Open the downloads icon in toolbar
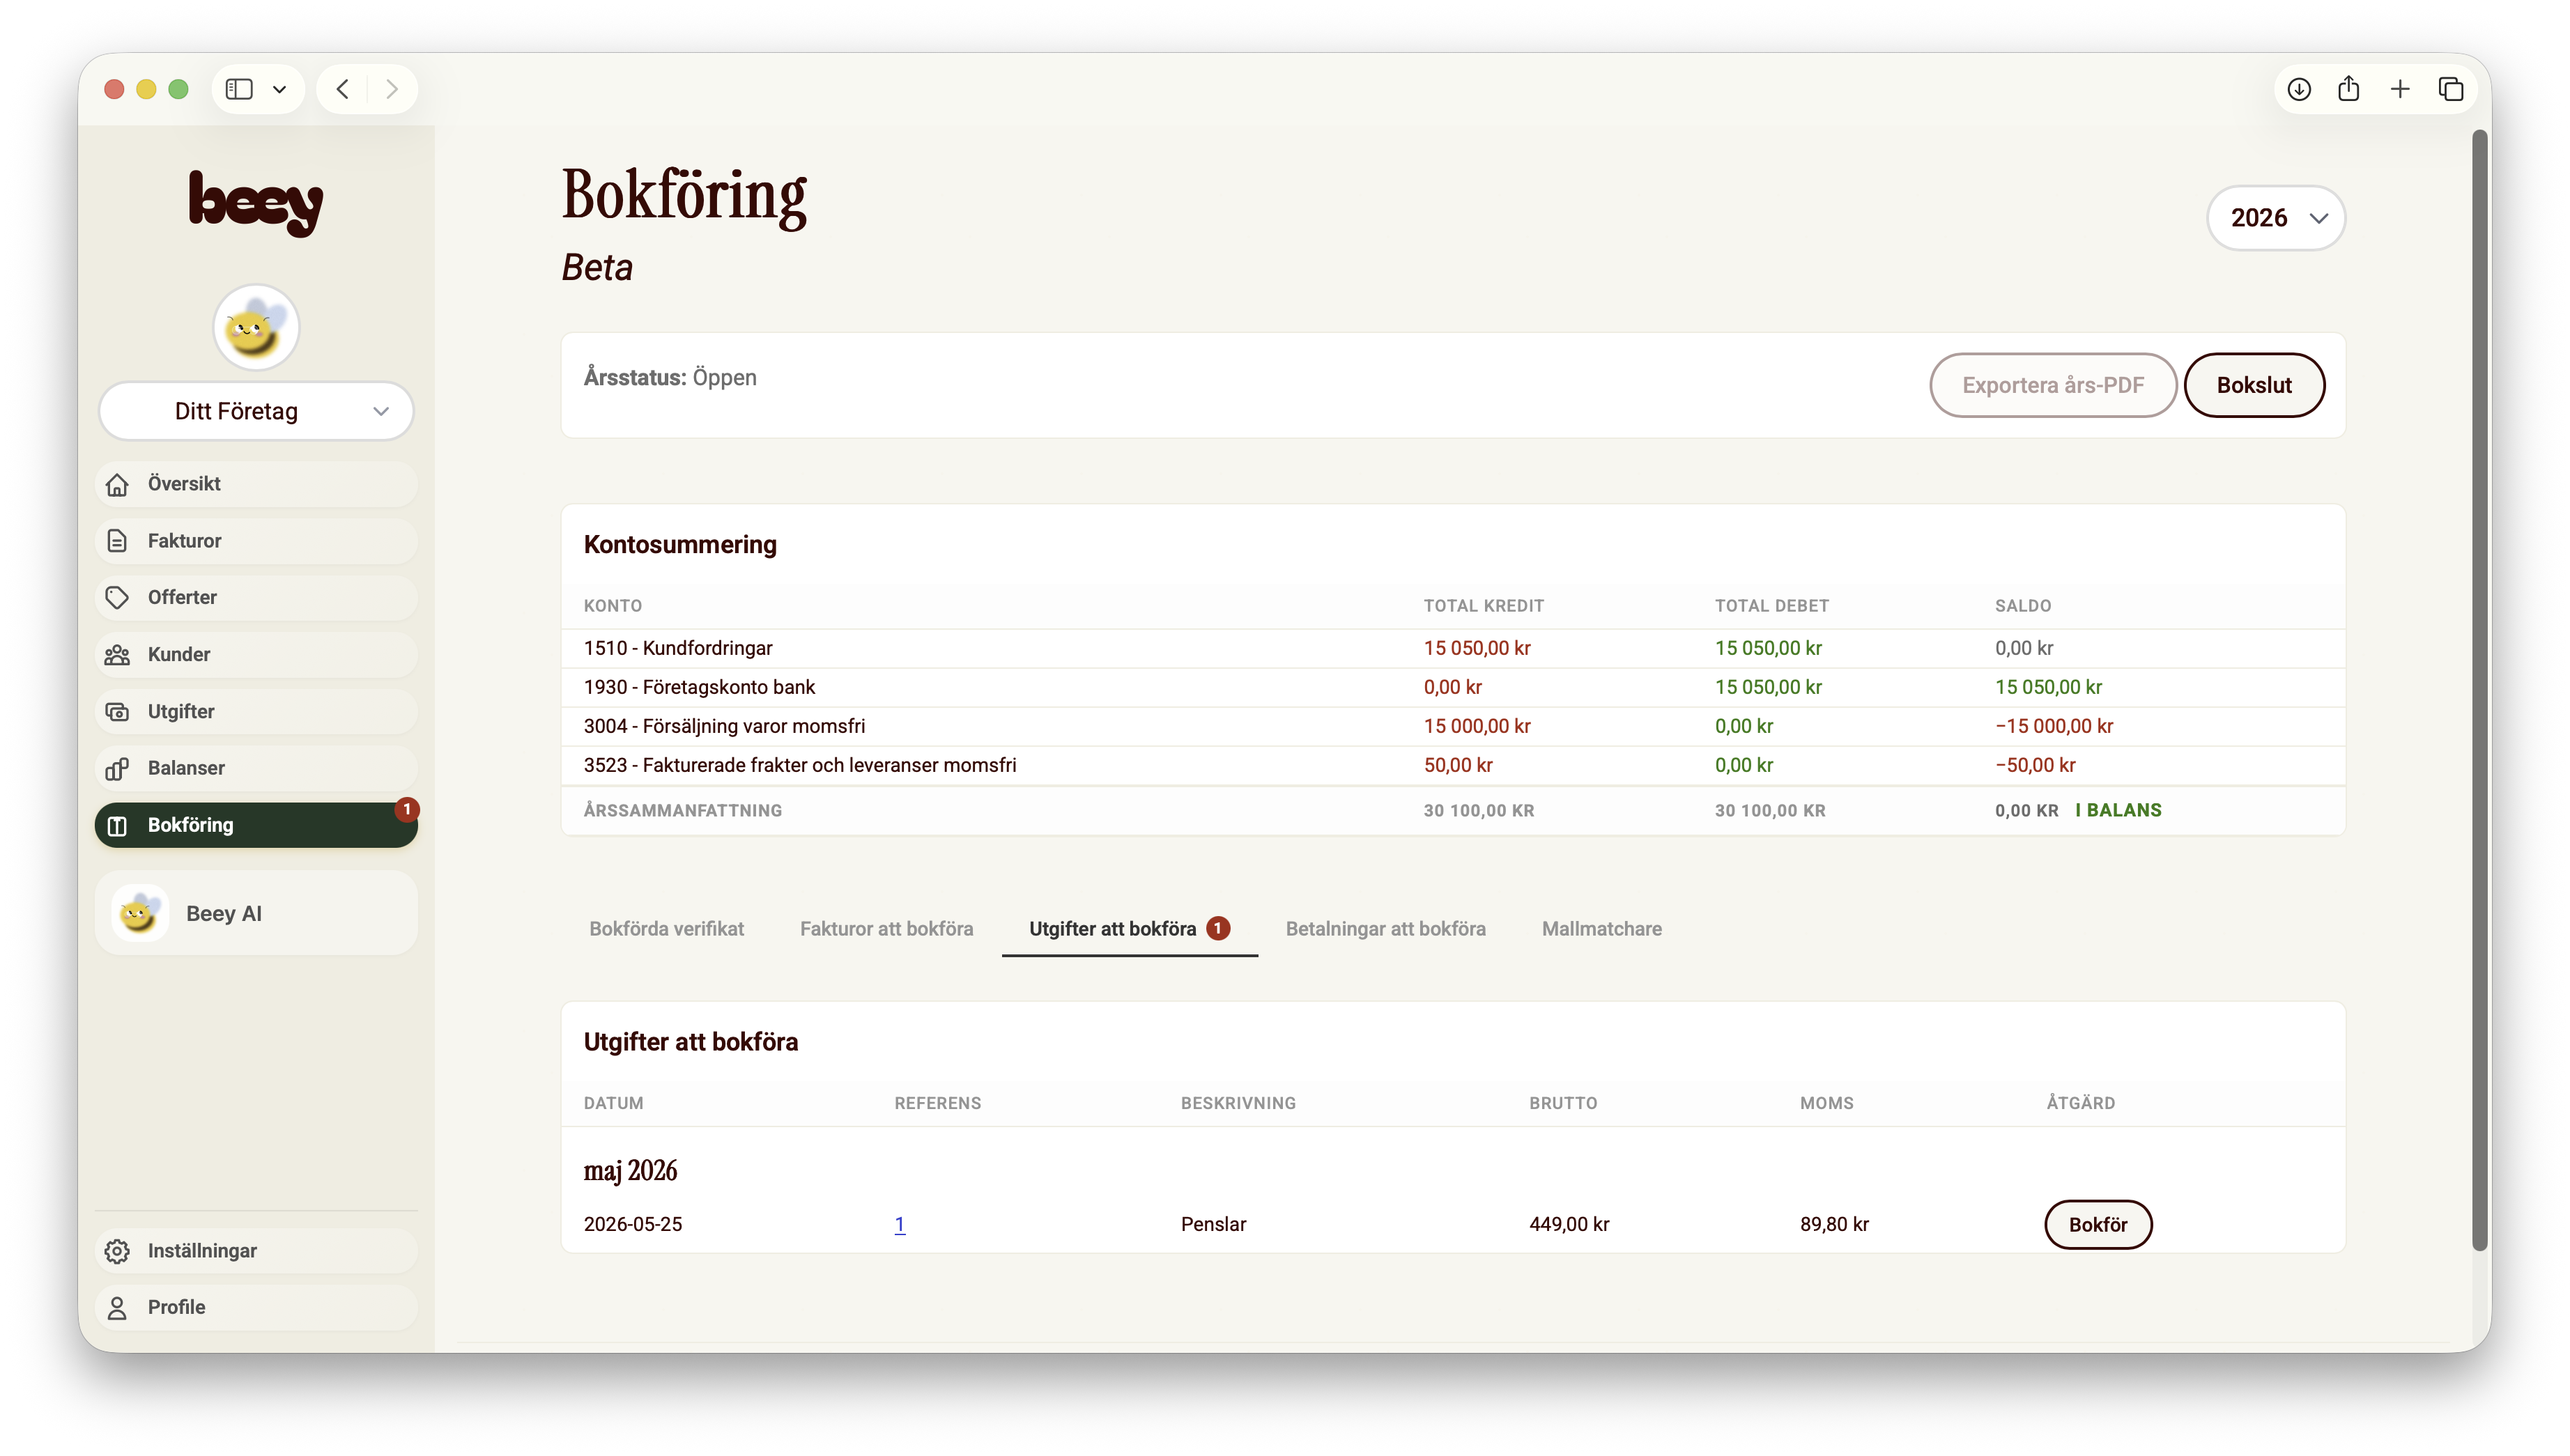Screen dimensions: 2570x1456 click(x=2299, y=89)
